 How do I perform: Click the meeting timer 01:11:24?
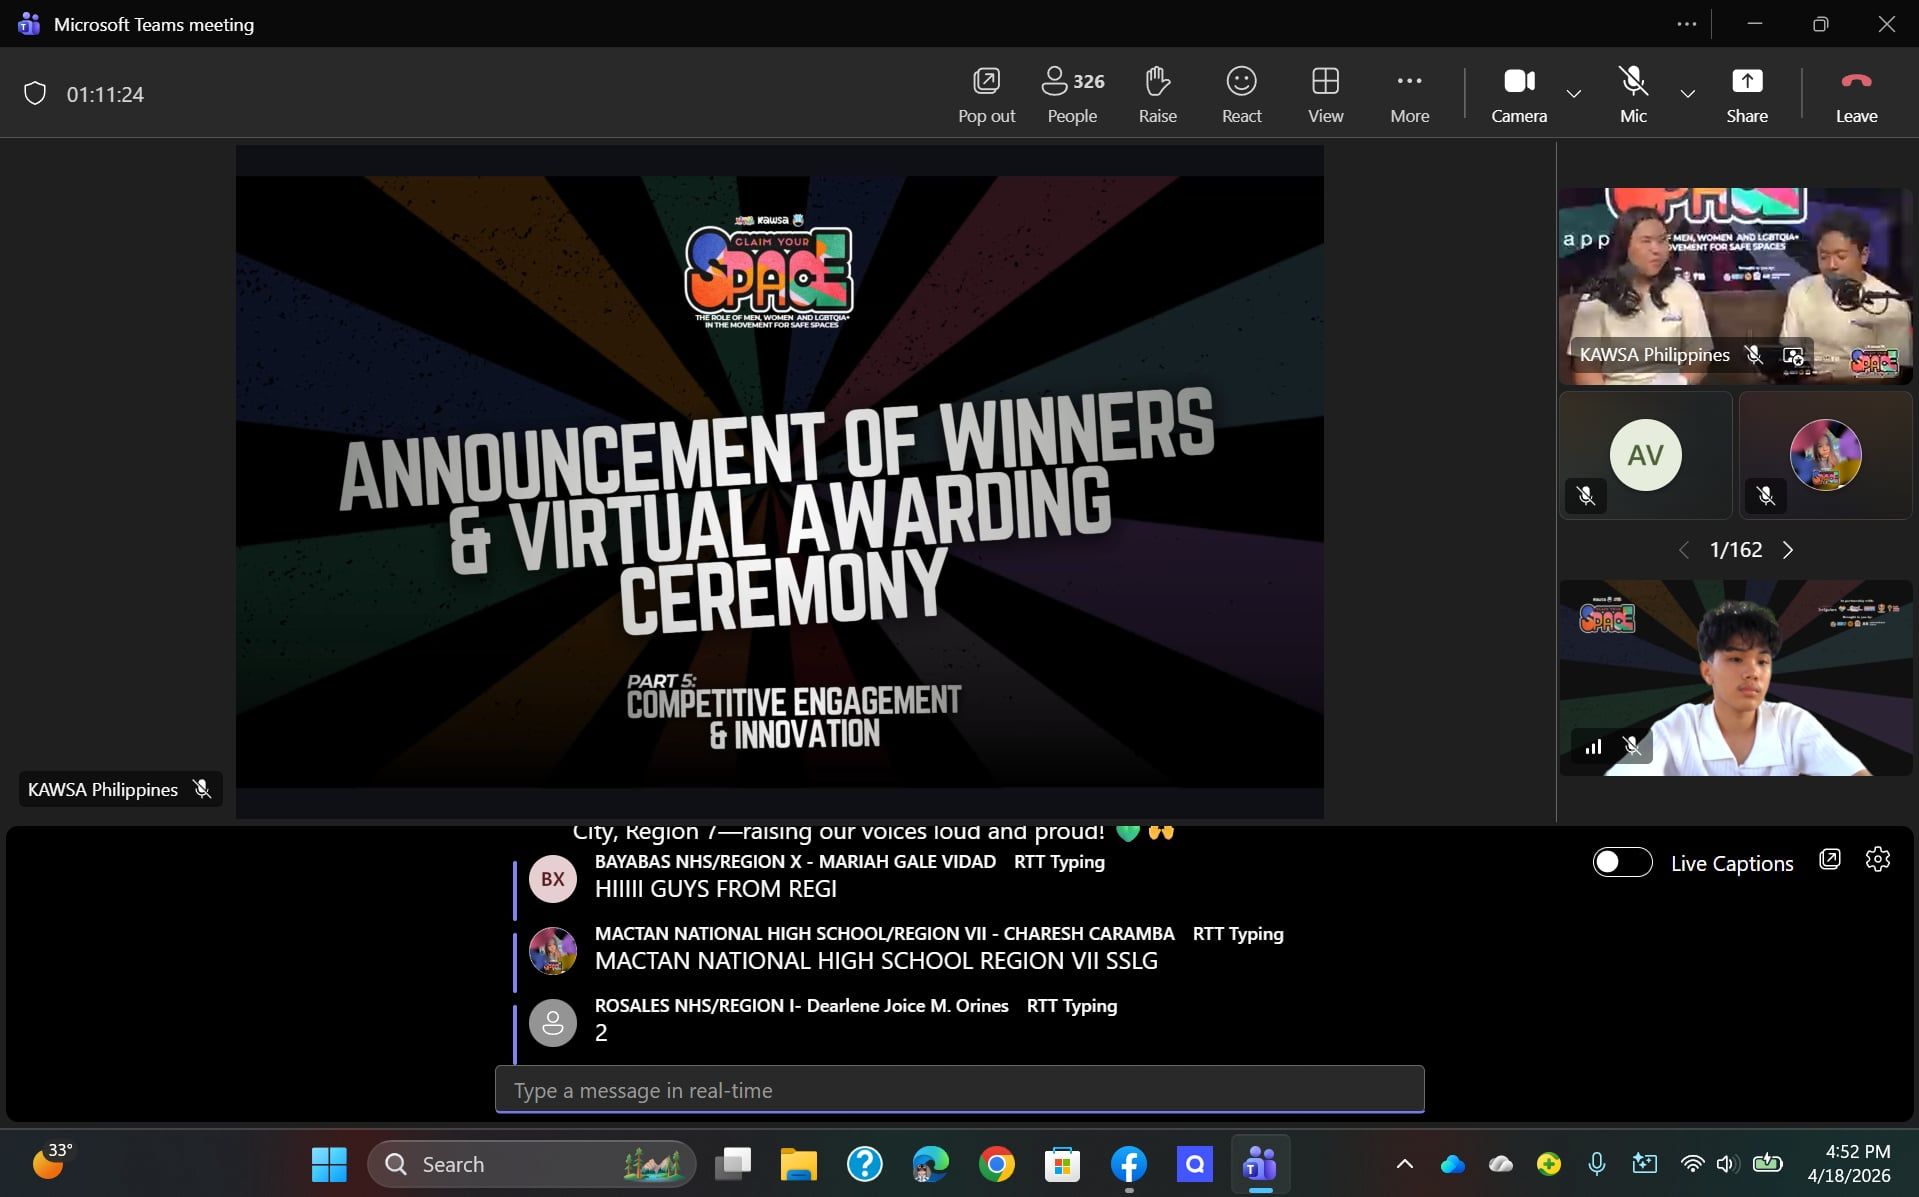105,94
